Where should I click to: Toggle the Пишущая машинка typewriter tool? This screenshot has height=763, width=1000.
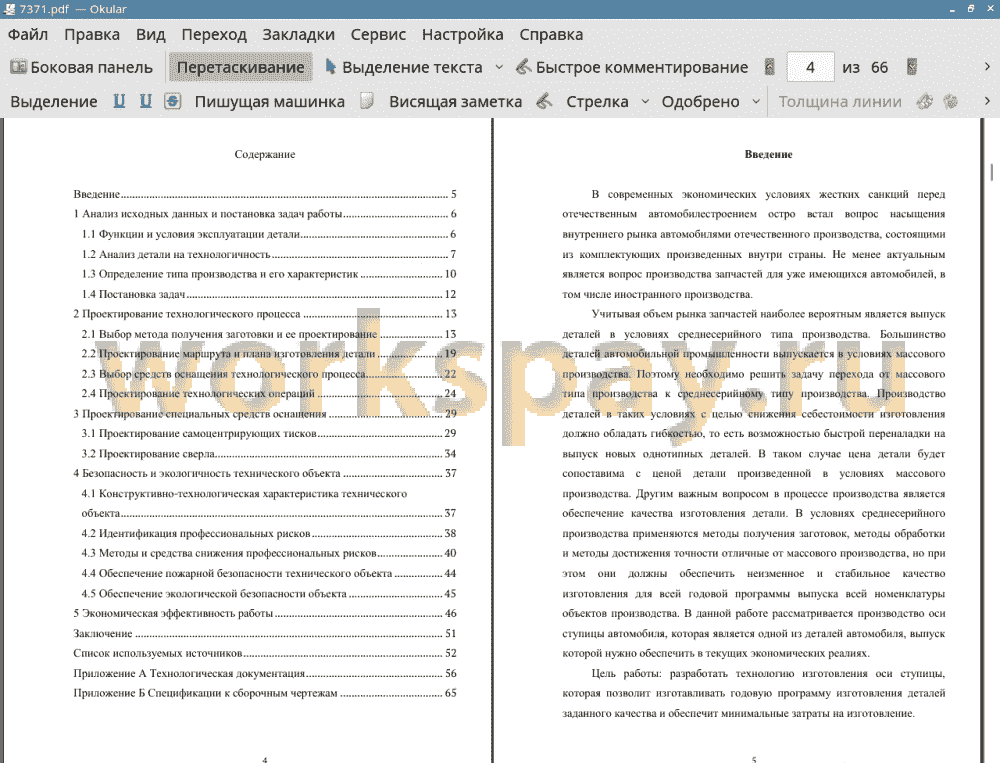269,101
